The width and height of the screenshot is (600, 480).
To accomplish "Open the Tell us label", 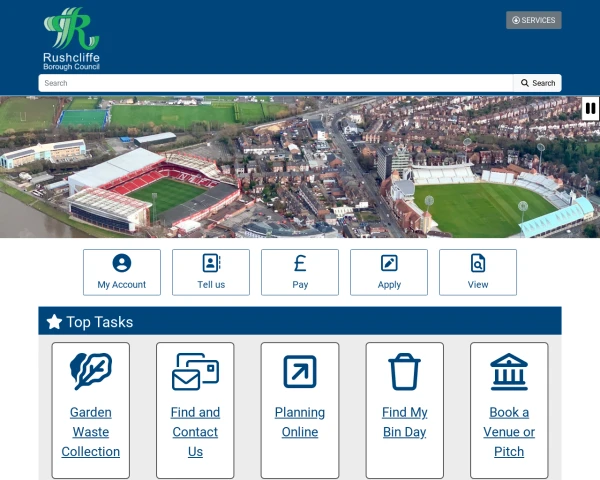I will pos(211,285).
